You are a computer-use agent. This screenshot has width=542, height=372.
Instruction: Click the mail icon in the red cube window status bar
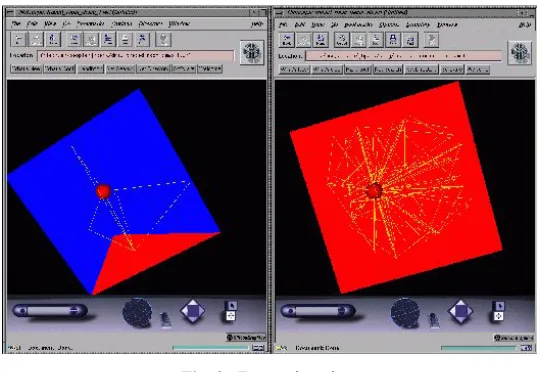coord(526,348)
